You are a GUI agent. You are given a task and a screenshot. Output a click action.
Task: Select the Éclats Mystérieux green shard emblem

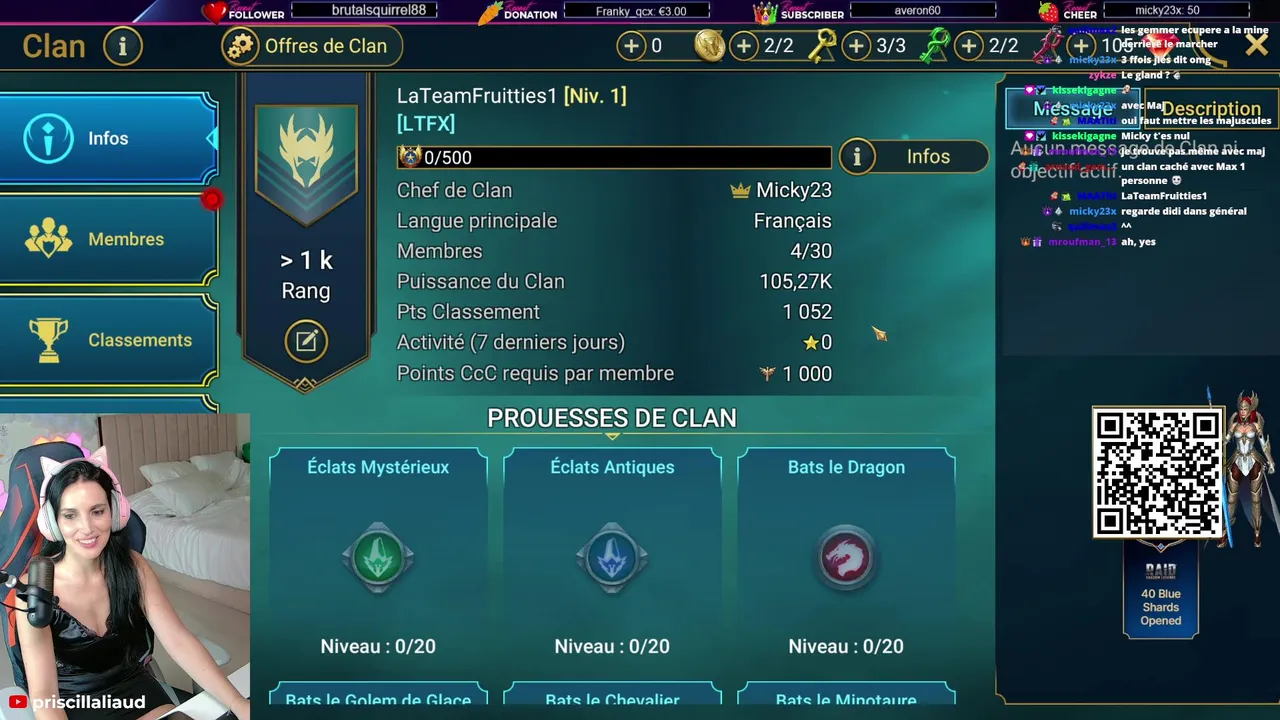pos(378,557)
